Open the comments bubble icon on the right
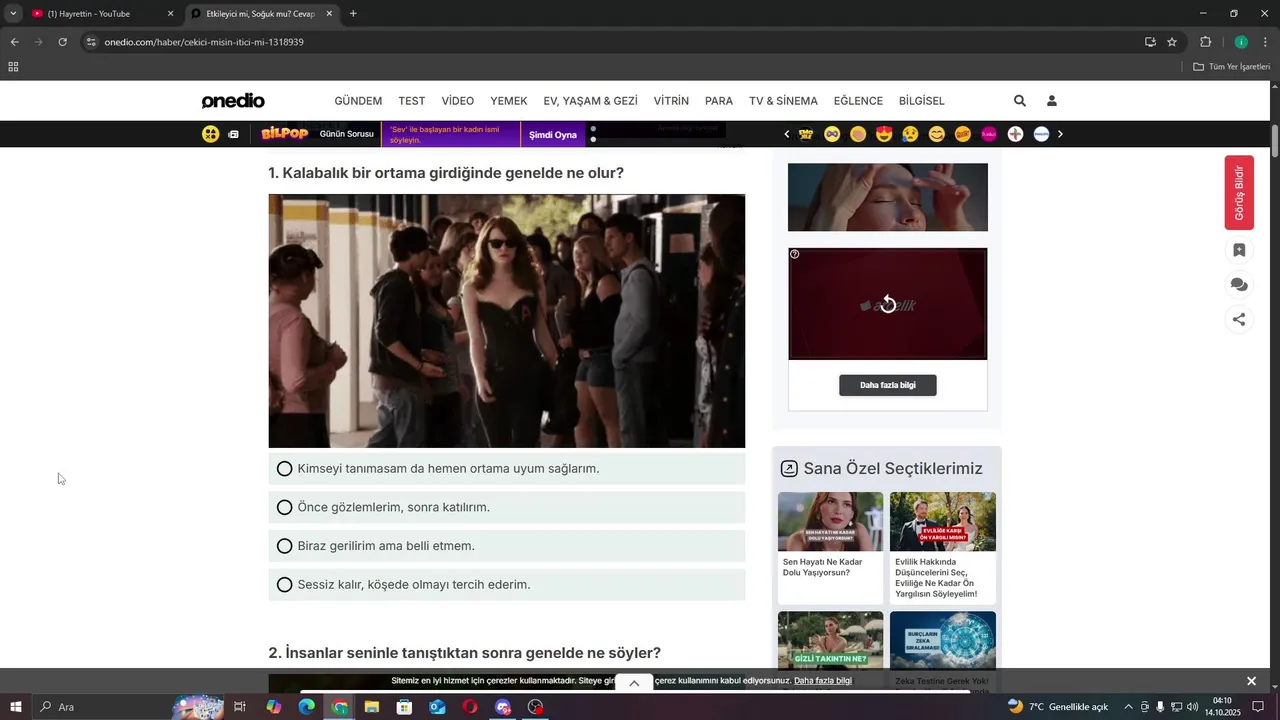1280x720 pixels. [x=1239, y=285]
